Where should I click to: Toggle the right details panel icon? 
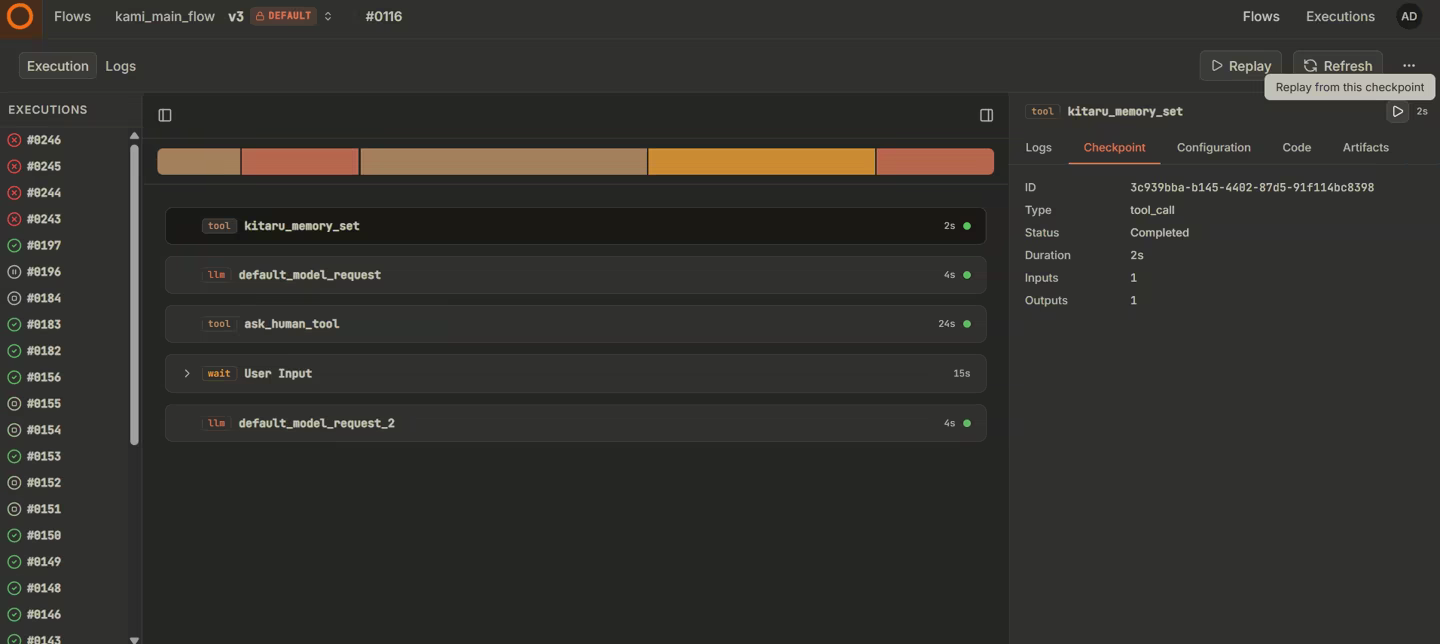[986, 115]
